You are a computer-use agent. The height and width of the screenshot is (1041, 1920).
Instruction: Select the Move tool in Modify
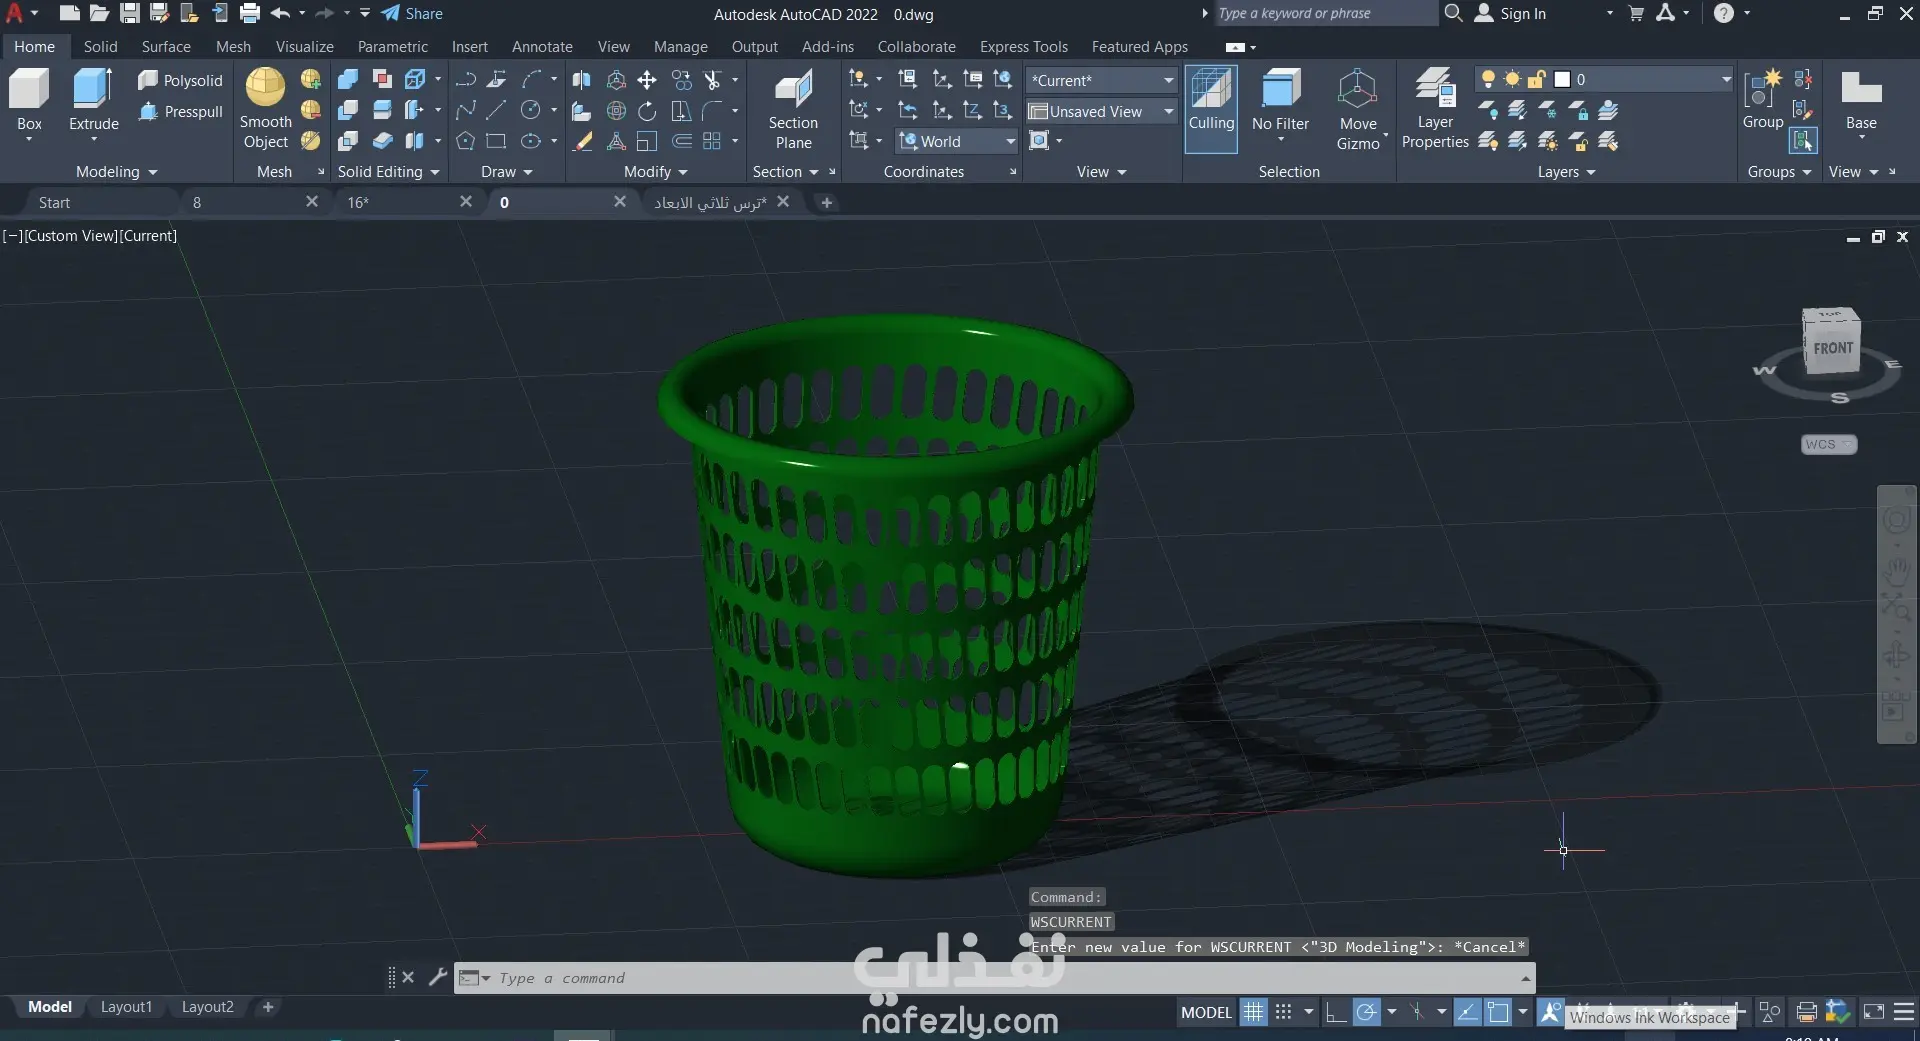[x=647, y=80]
